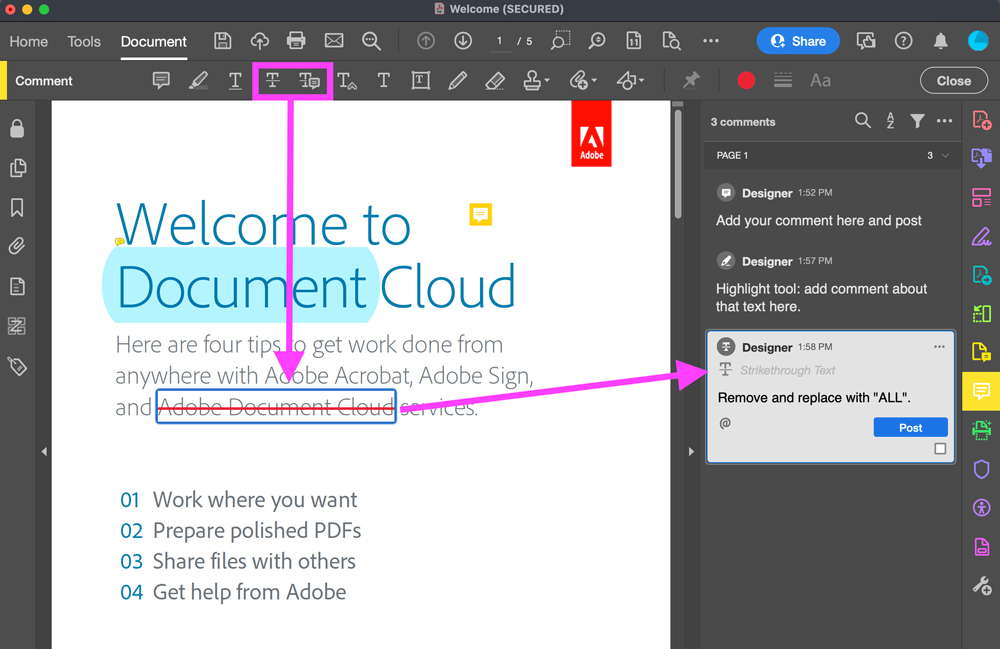
Task: Post the strikethrough comment
Action: [x=910, y=428]
